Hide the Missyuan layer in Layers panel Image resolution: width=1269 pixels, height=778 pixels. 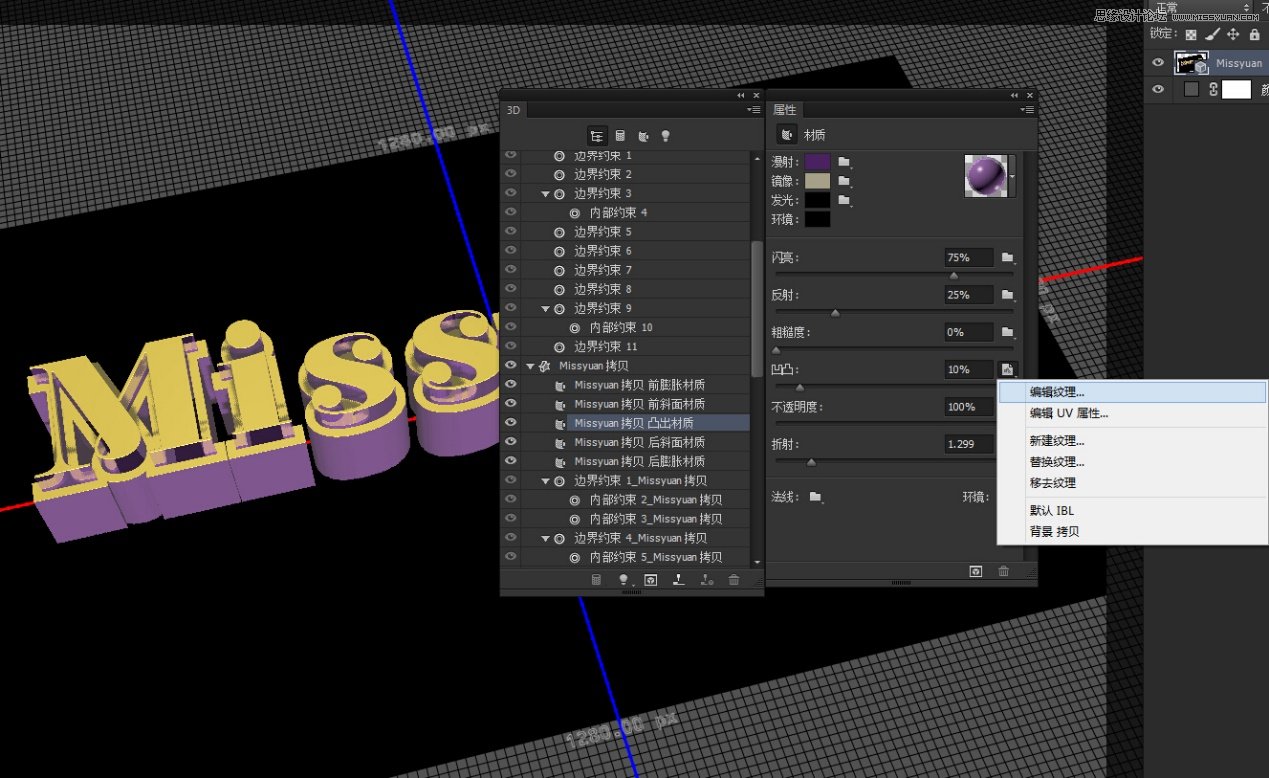tap(1157, 62)
